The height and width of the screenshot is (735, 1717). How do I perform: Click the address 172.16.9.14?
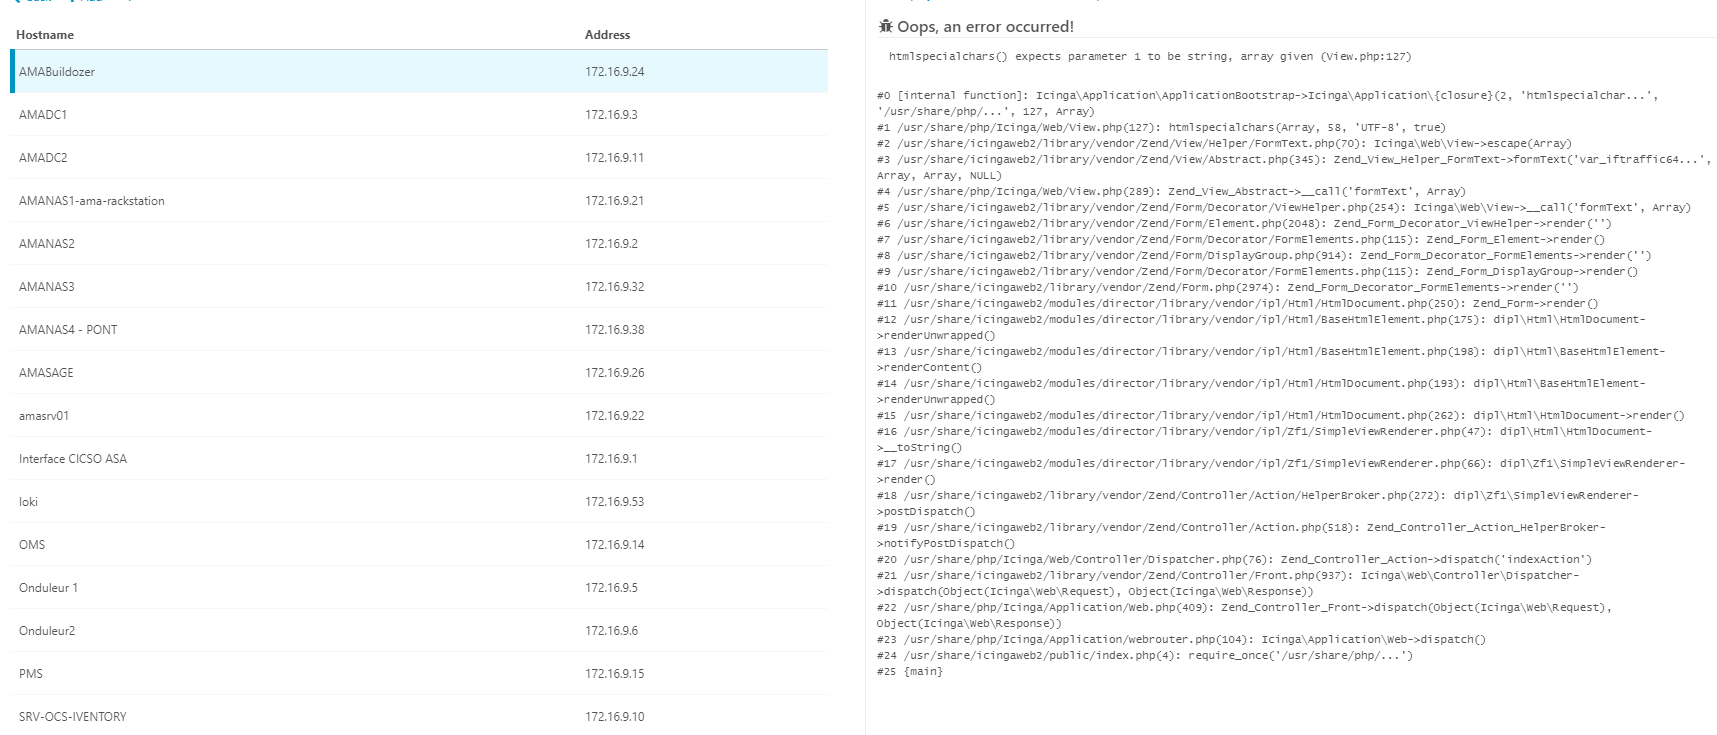tap(615, 545)
